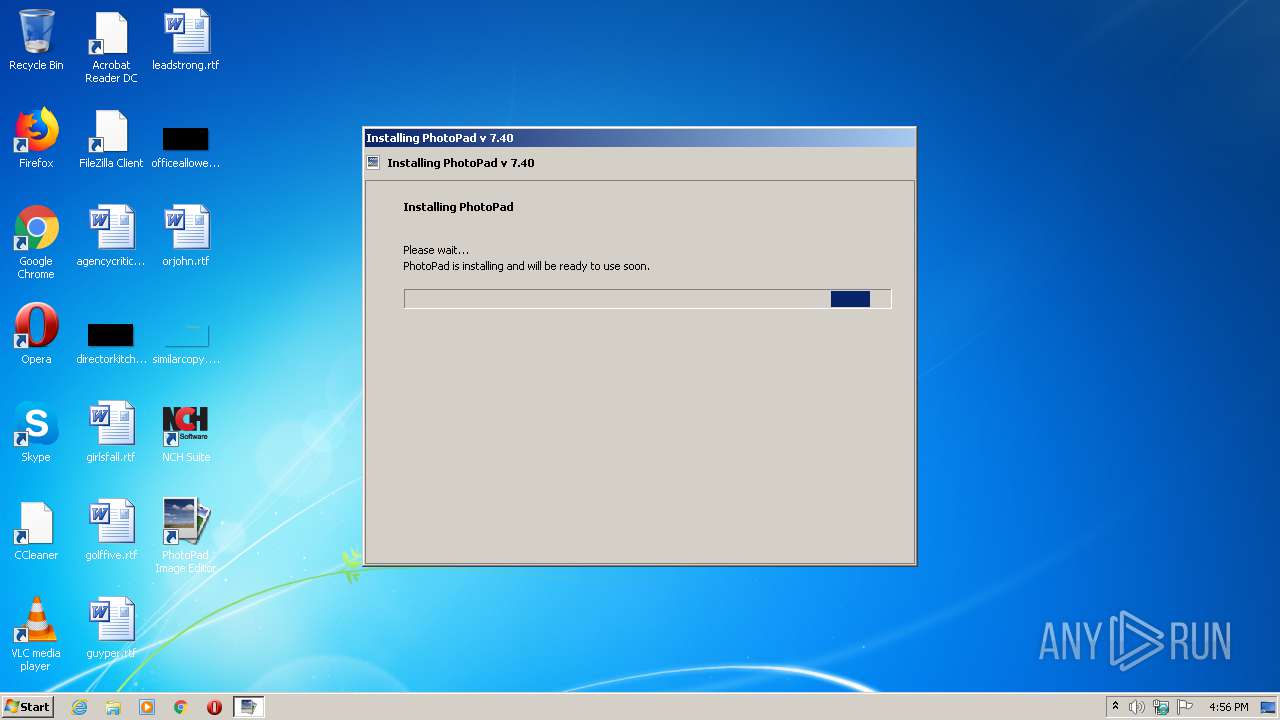The width and height of the screenshot is (1280, 720).
Task: Select agencycritic... document icon
Action: pyautogui.click(x=111, y=236)
